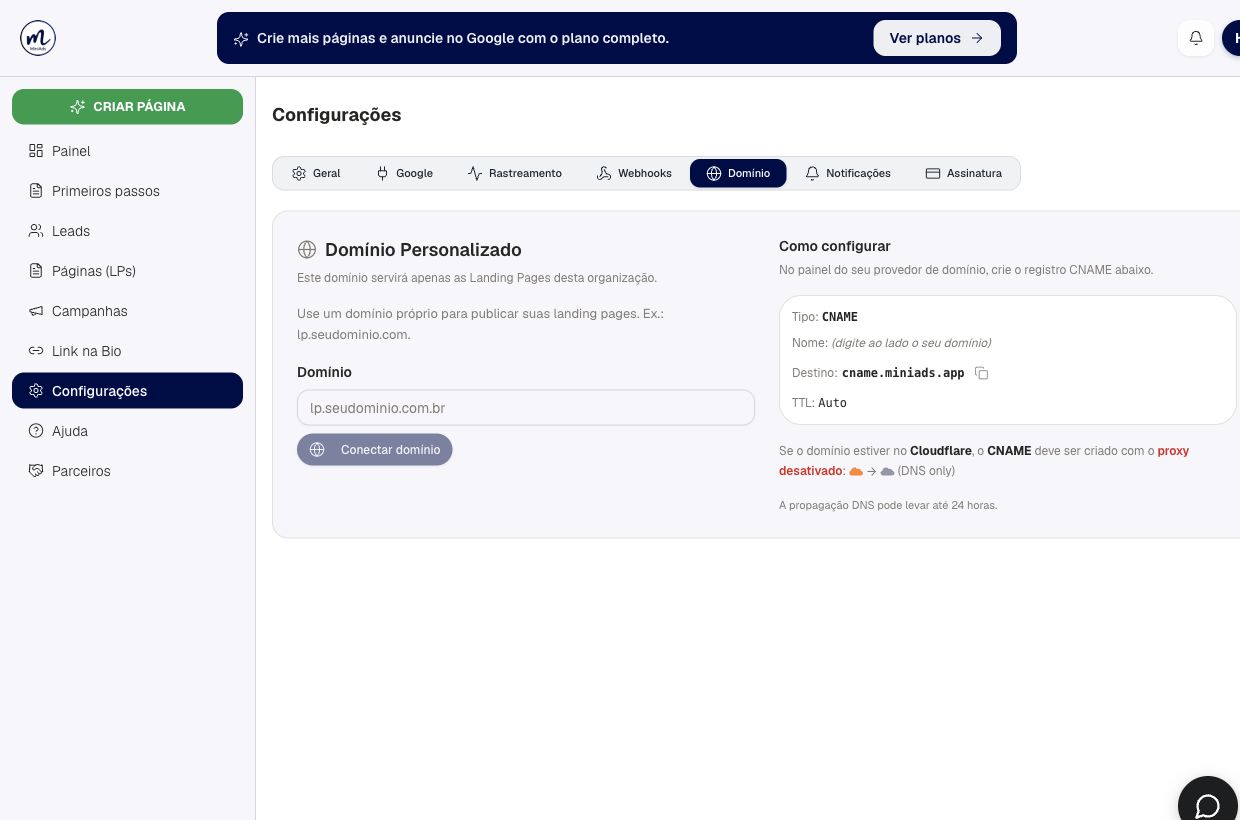Click the Parceiros handshake icon
1240x820 pixels.
tap(36, 471)
